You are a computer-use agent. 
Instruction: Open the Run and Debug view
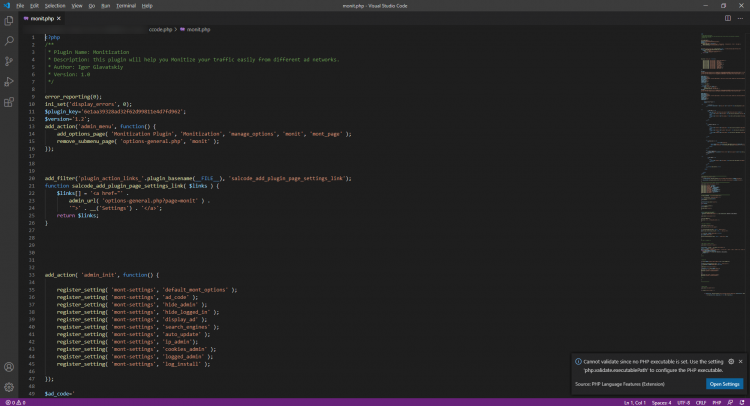point(9,82)
